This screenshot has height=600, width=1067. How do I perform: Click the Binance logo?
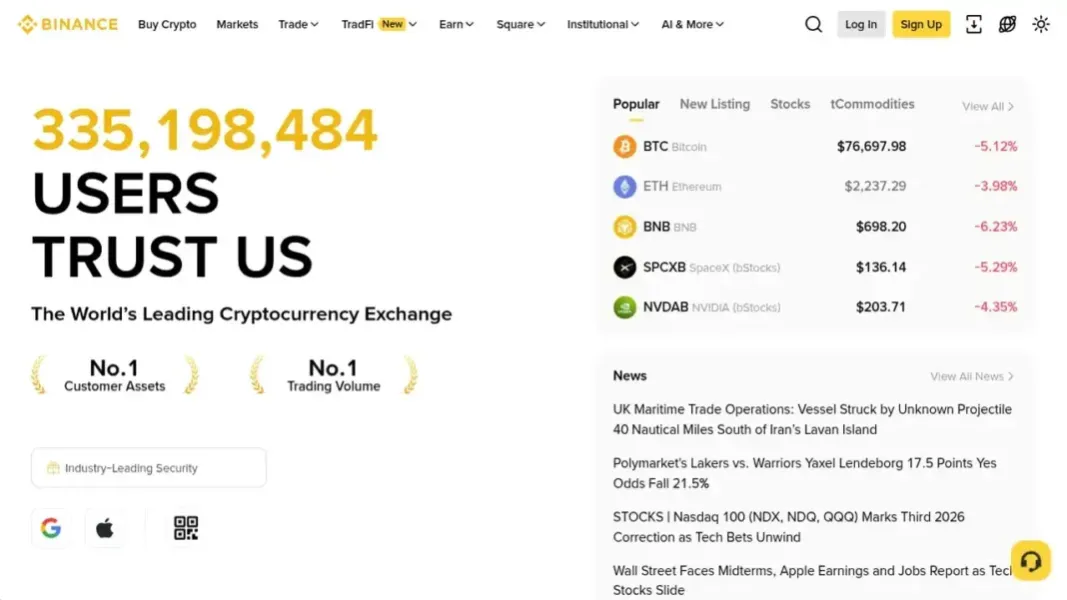(x=67, y=24)
